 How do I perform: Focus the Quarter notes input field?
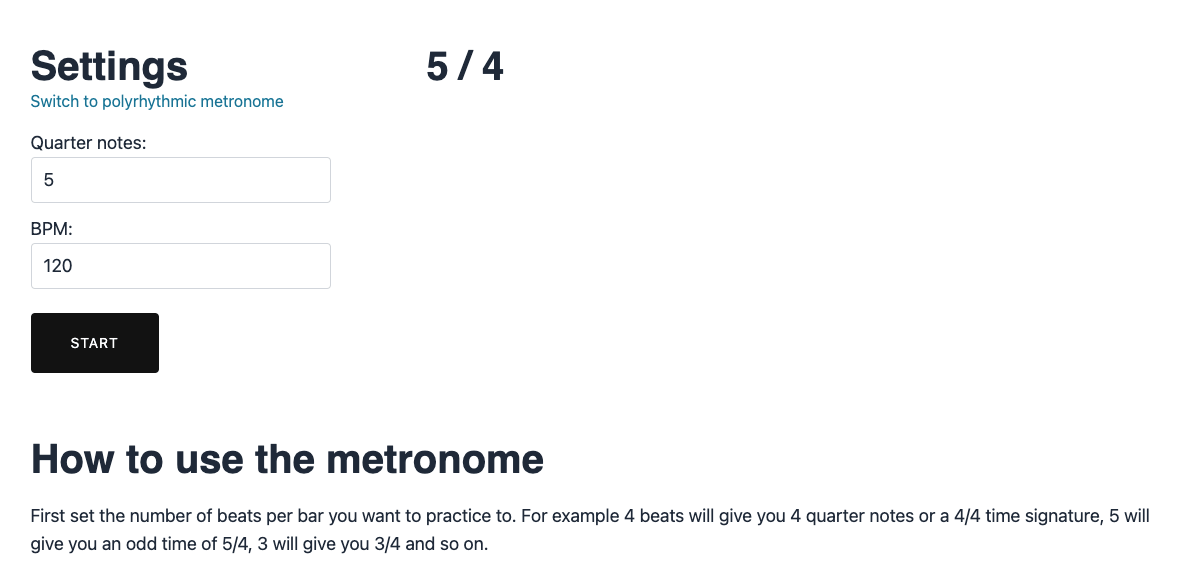click(180, 180)
